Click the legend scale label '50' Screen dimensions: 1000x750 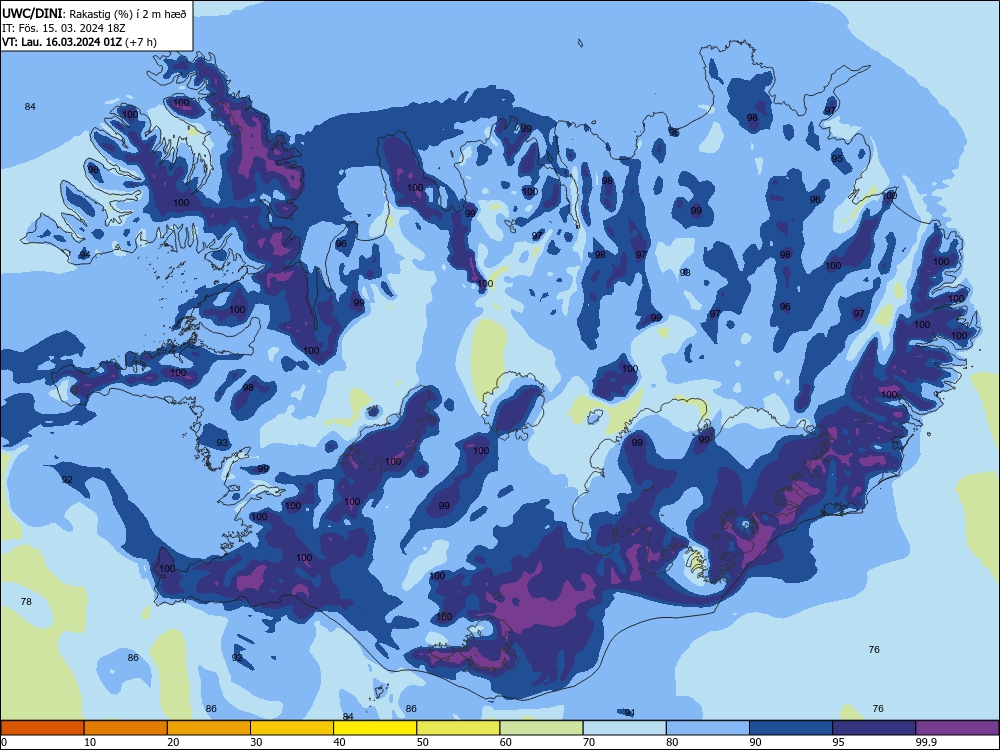(x=422, y=742)
